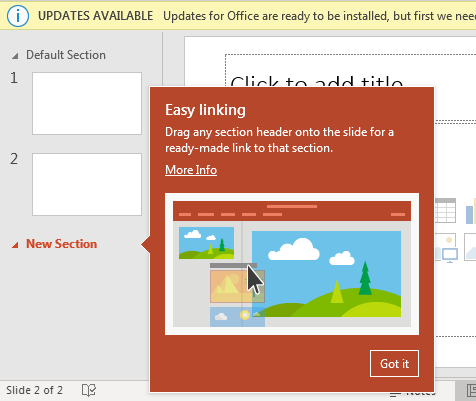Collapse the Default Section triangle
This screenshot has width=476, height=401.
pyautogui.click(x=15, y=56)
